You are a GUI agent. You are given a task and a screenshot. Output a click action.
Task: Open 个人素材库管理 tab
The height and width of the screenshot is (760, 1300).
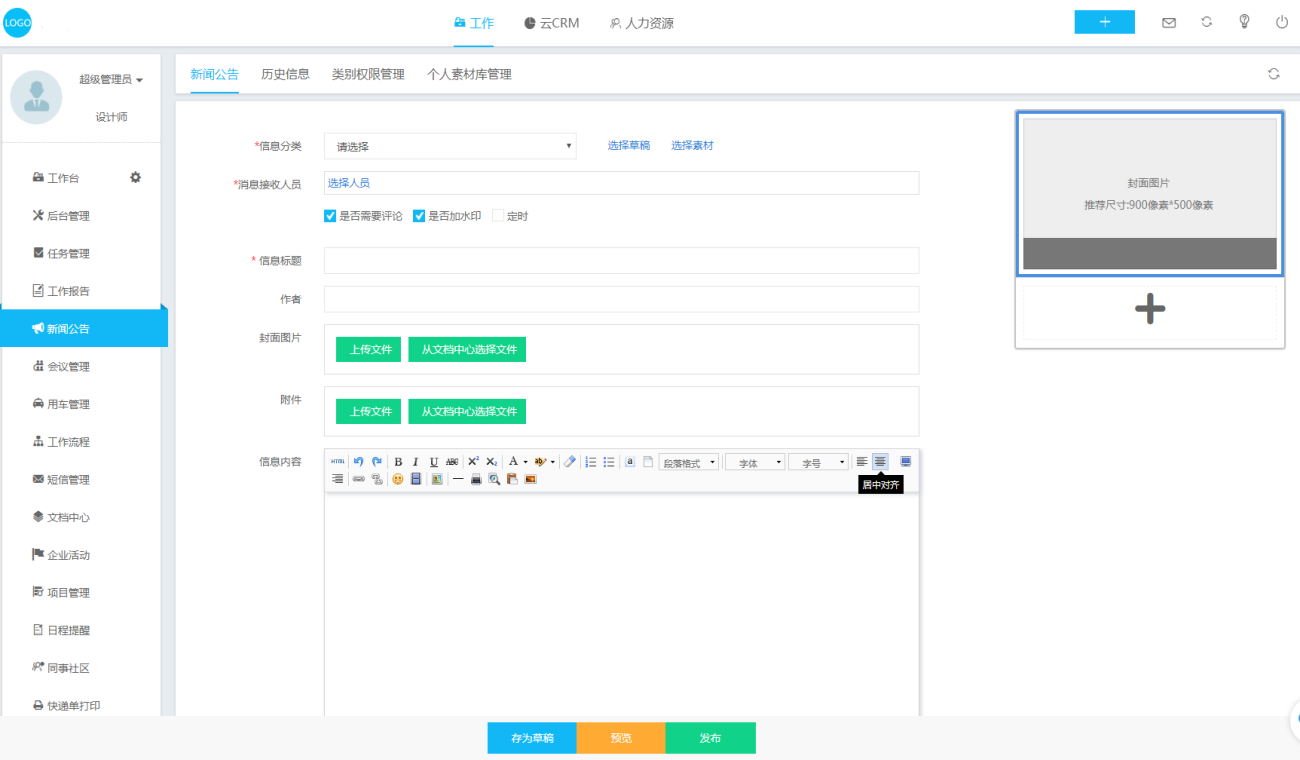(x=469, y=74)
